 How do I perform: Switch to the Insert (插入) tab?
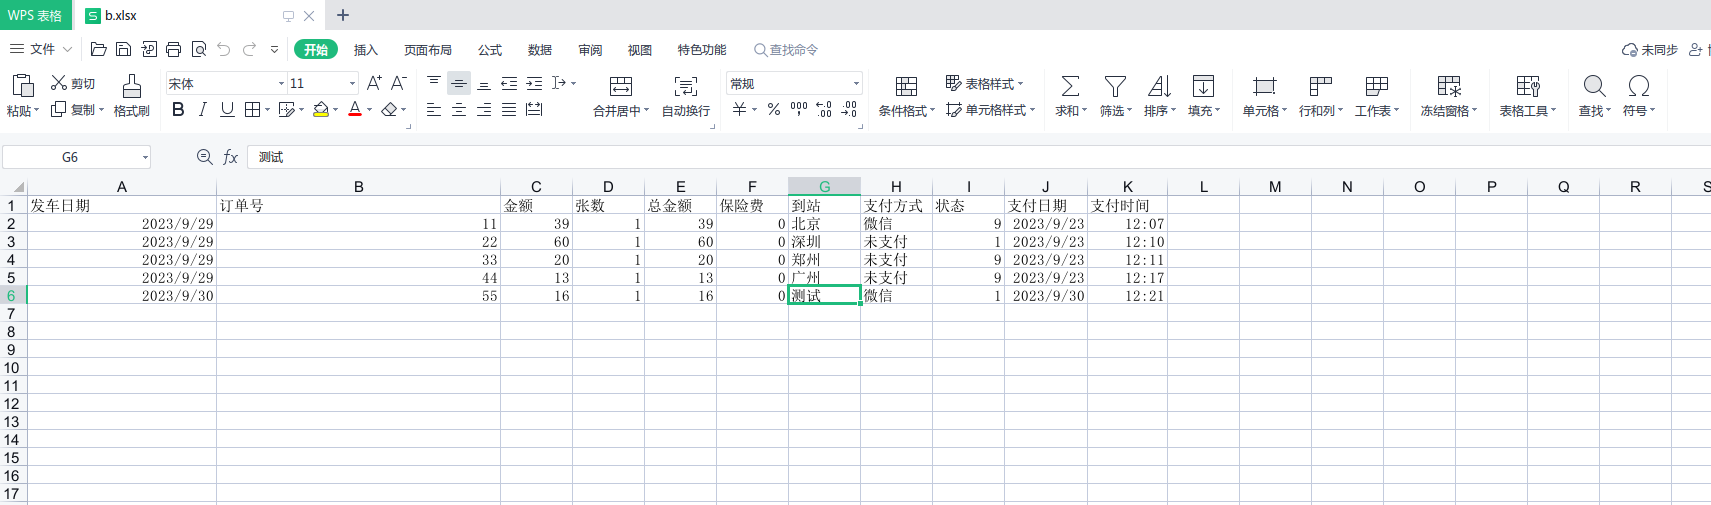pos(365,50)
